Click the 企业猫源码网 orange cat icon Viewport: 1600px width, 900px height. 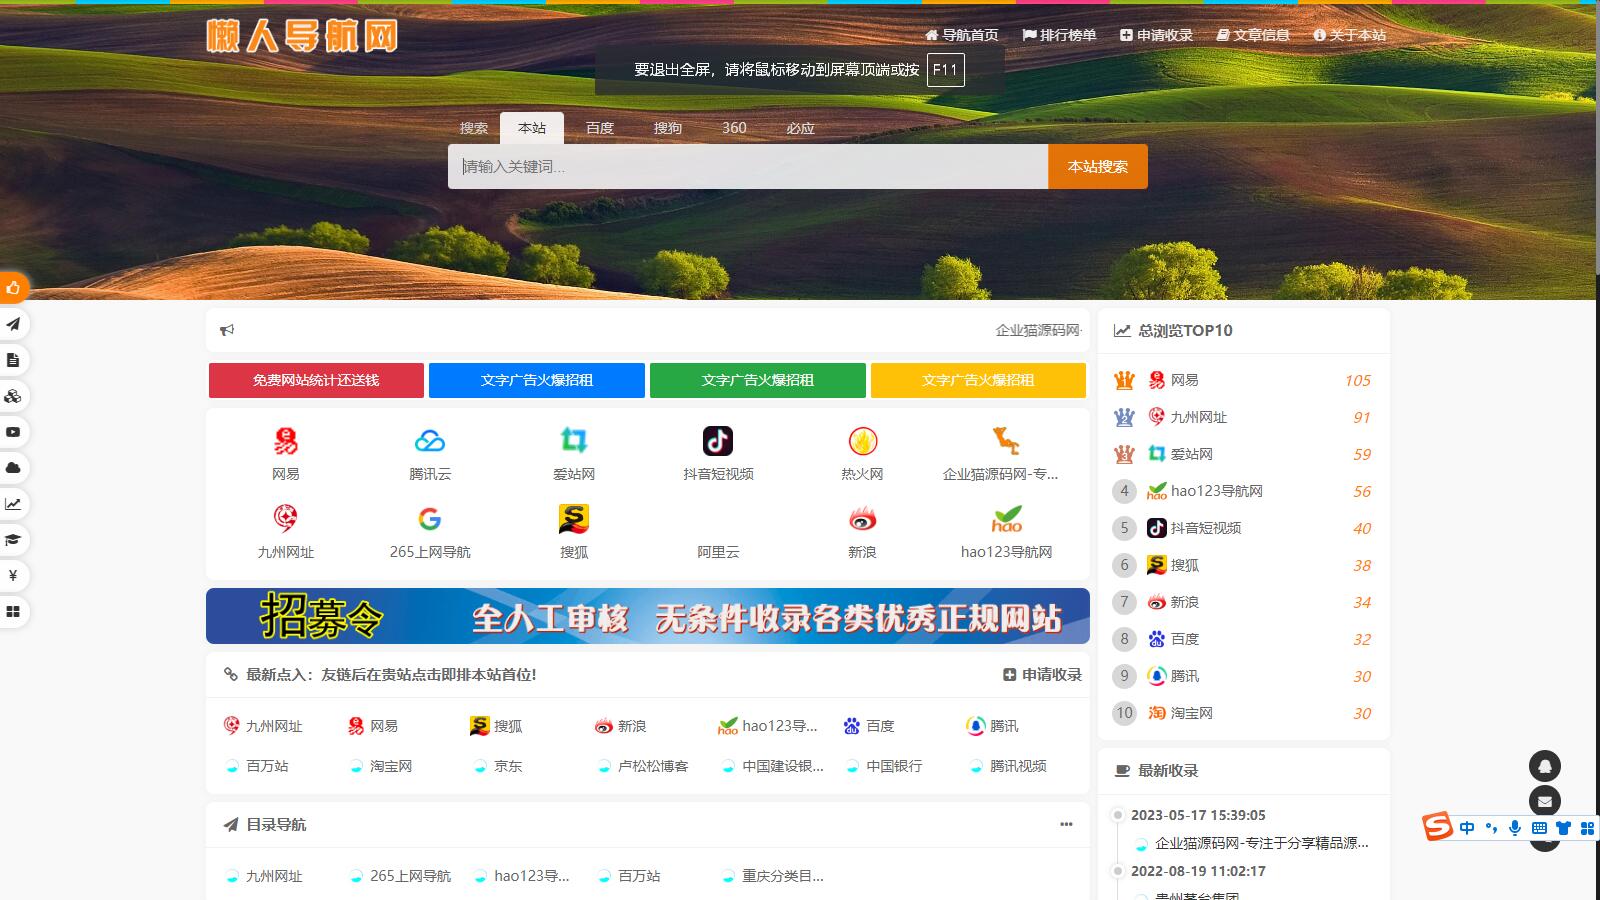pyautogui.click(x=1006, y=441)
